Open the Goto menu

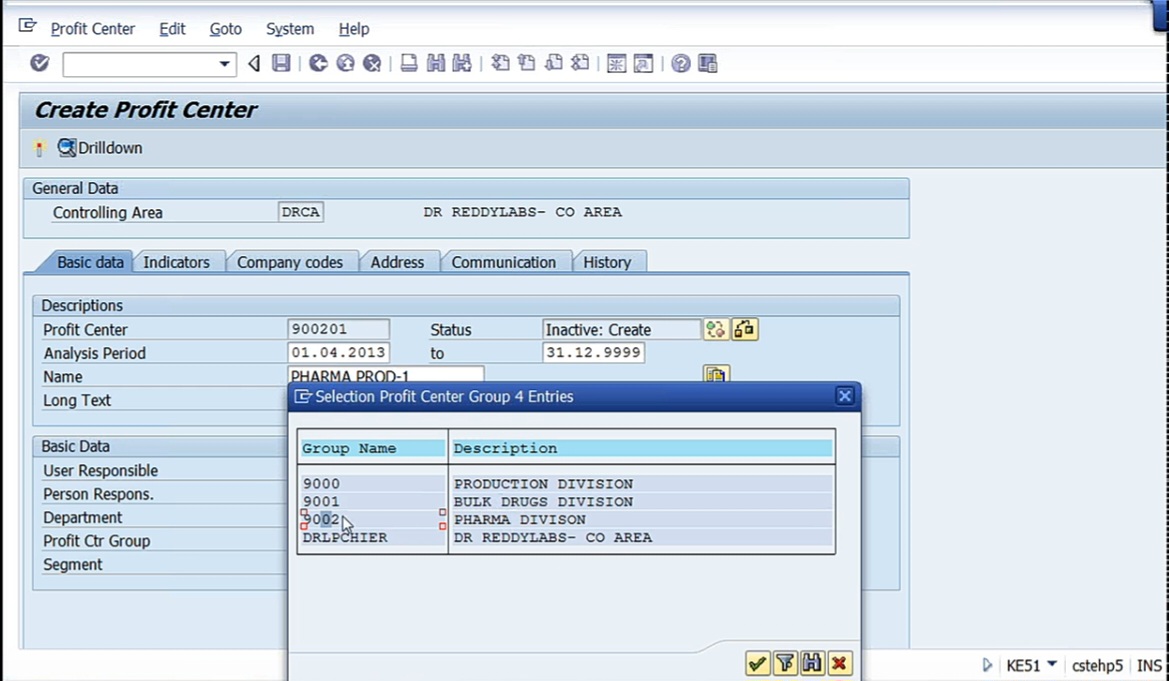[x=225, y=29]
